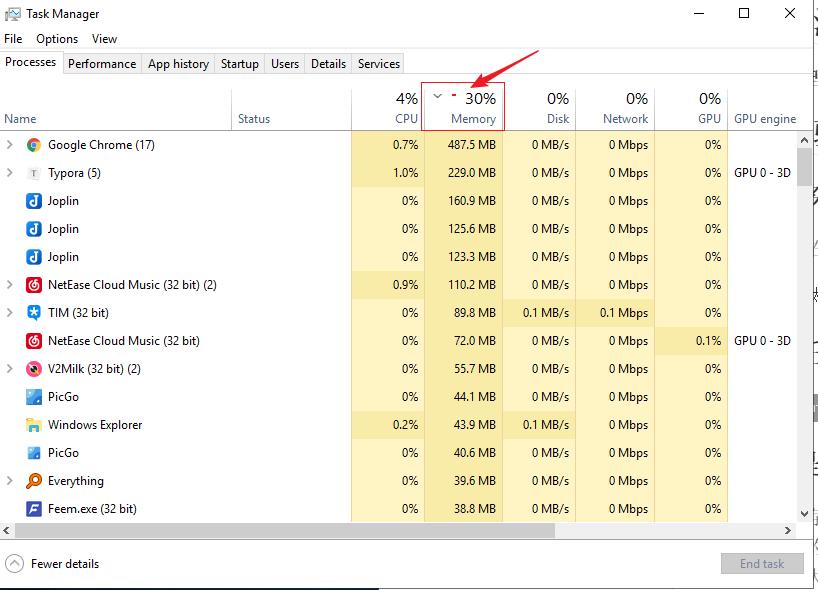Collapse view with Fewer details

click(53, 563)
